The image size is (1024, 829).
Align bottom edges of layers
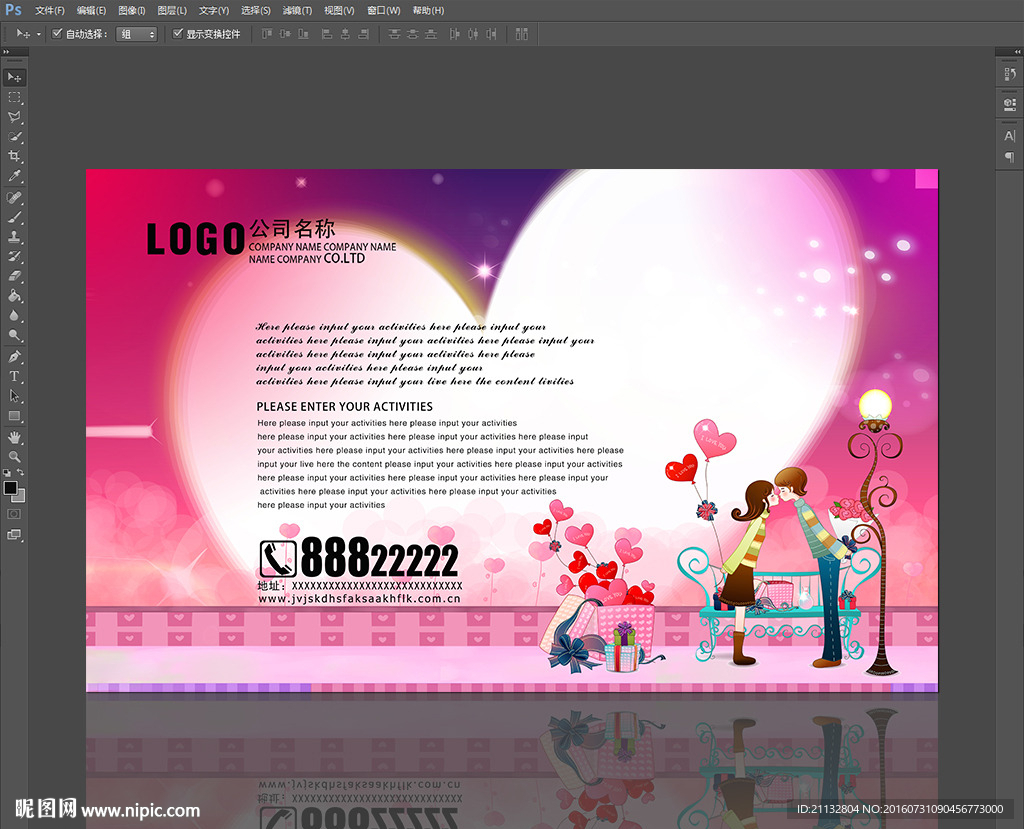pos(303,33)
